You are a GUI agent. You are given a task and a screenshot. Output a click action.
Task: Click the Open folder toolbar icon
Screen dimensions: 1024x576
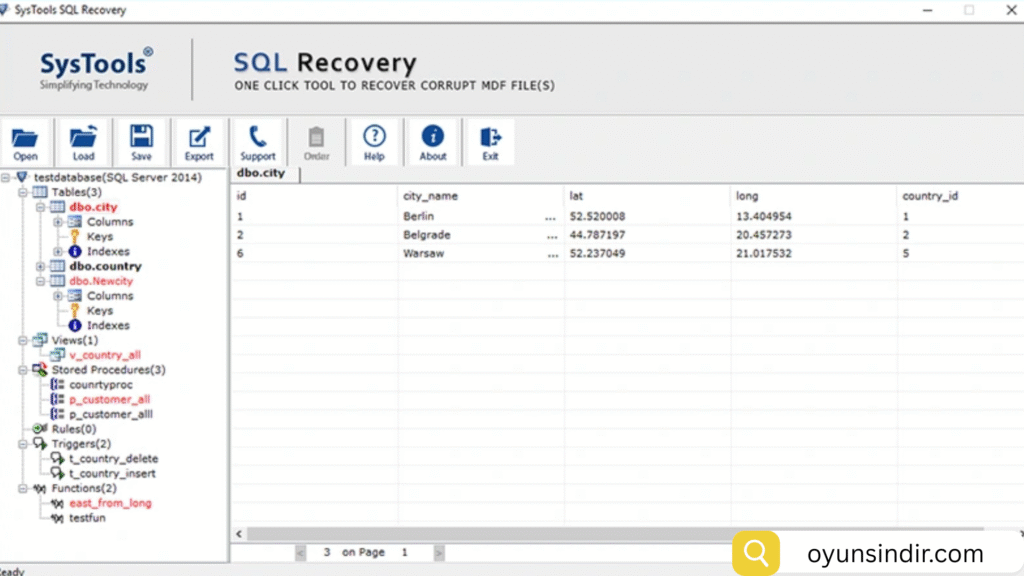tap(26, 141)
